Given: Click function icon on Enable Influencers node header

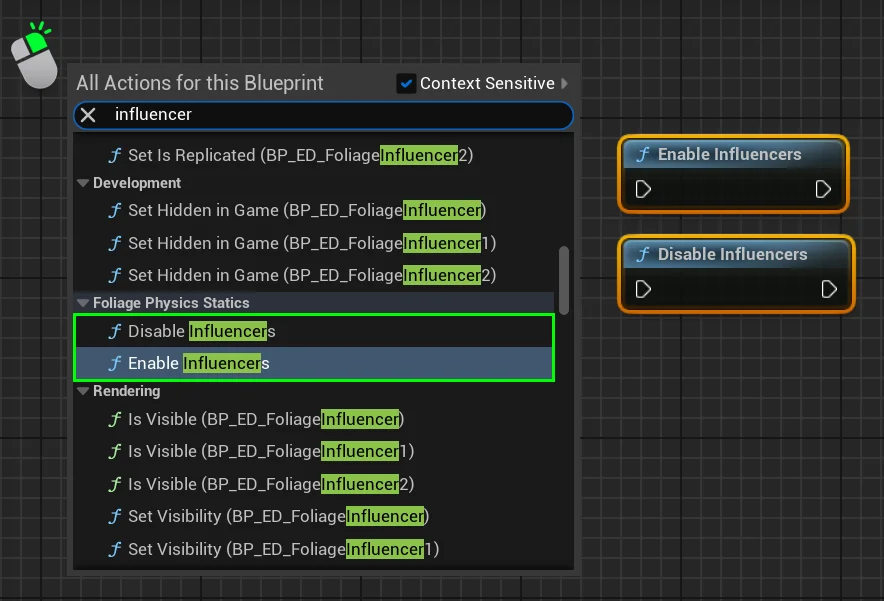Looking at the screenshot, I should 642,155.
